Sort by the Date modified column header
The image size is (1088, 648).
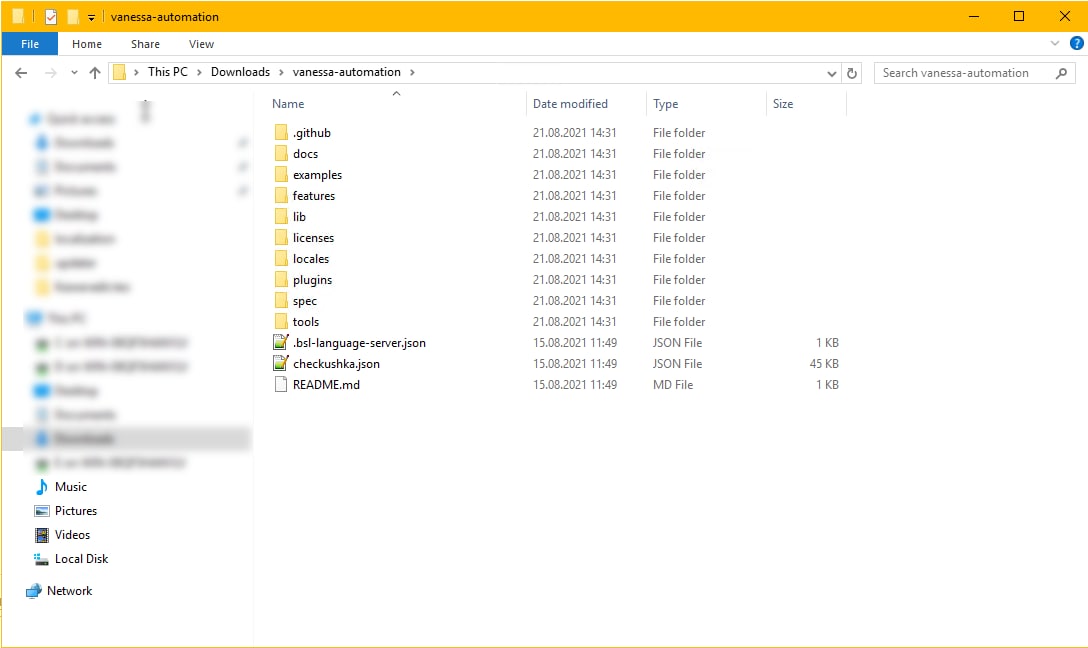570,103
